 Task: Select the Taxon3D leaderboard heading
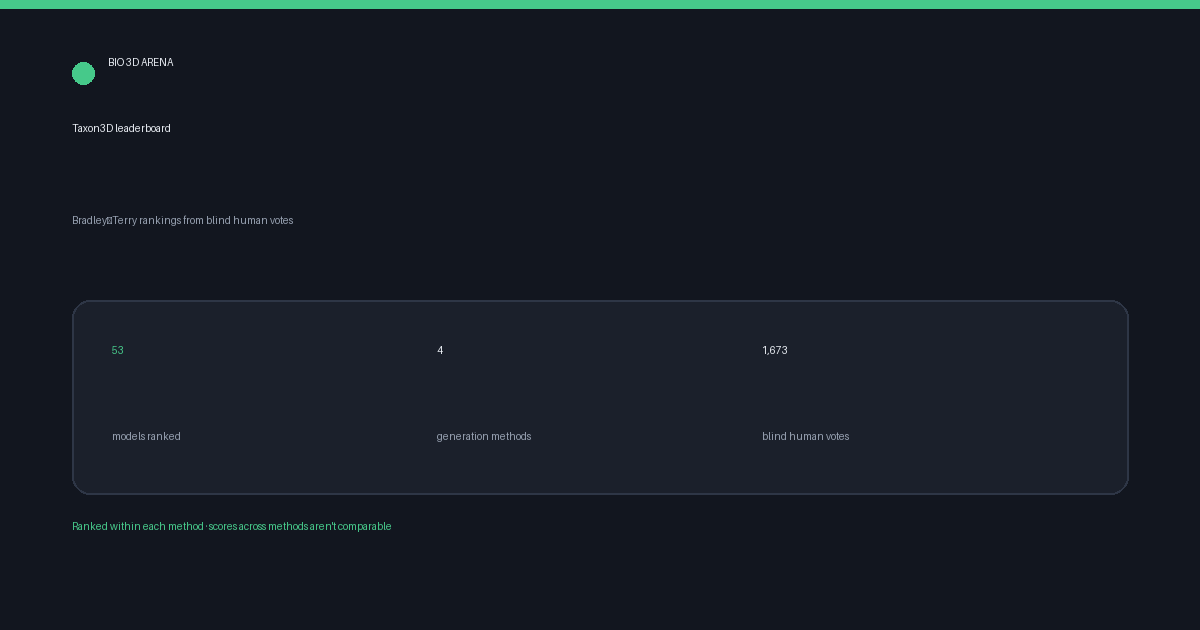click(121, 129)
